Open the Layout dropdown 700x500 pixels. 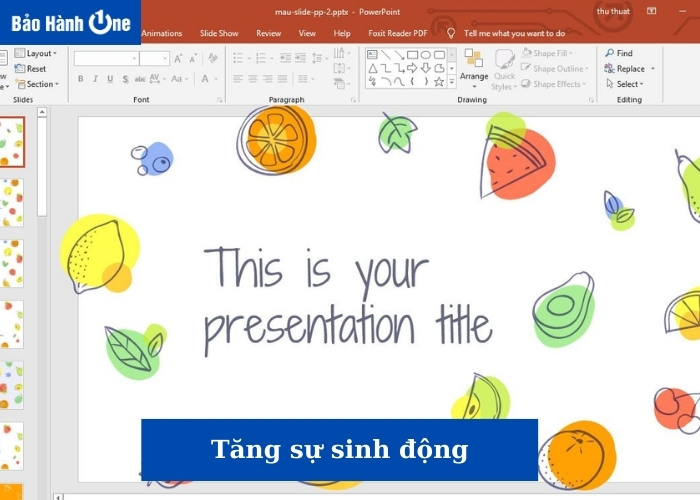pyautogui.click(x=36, y=53)
